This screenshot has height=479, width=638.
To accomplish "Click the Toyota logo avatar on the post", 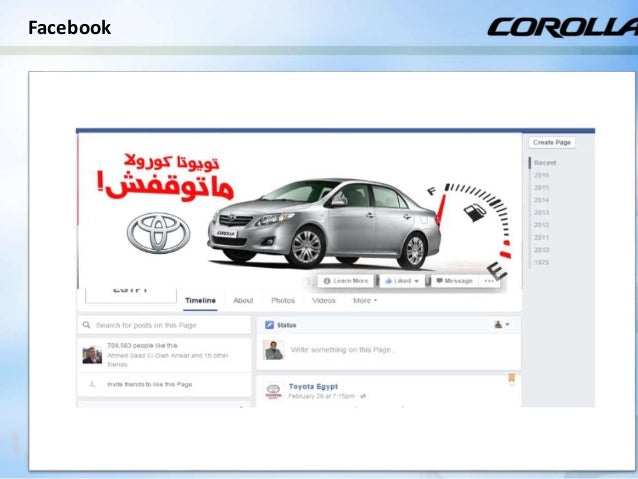I will [273, 391].
